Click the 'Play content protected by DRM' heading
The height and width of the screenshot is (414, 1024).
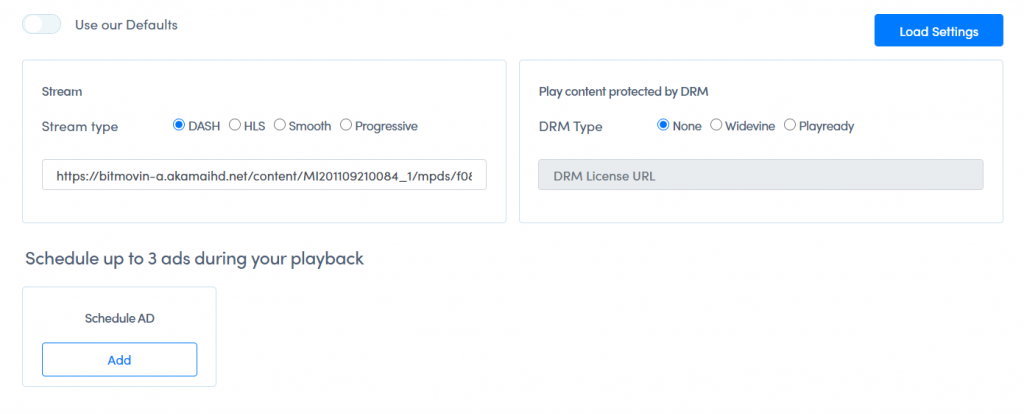pos(625,91)
